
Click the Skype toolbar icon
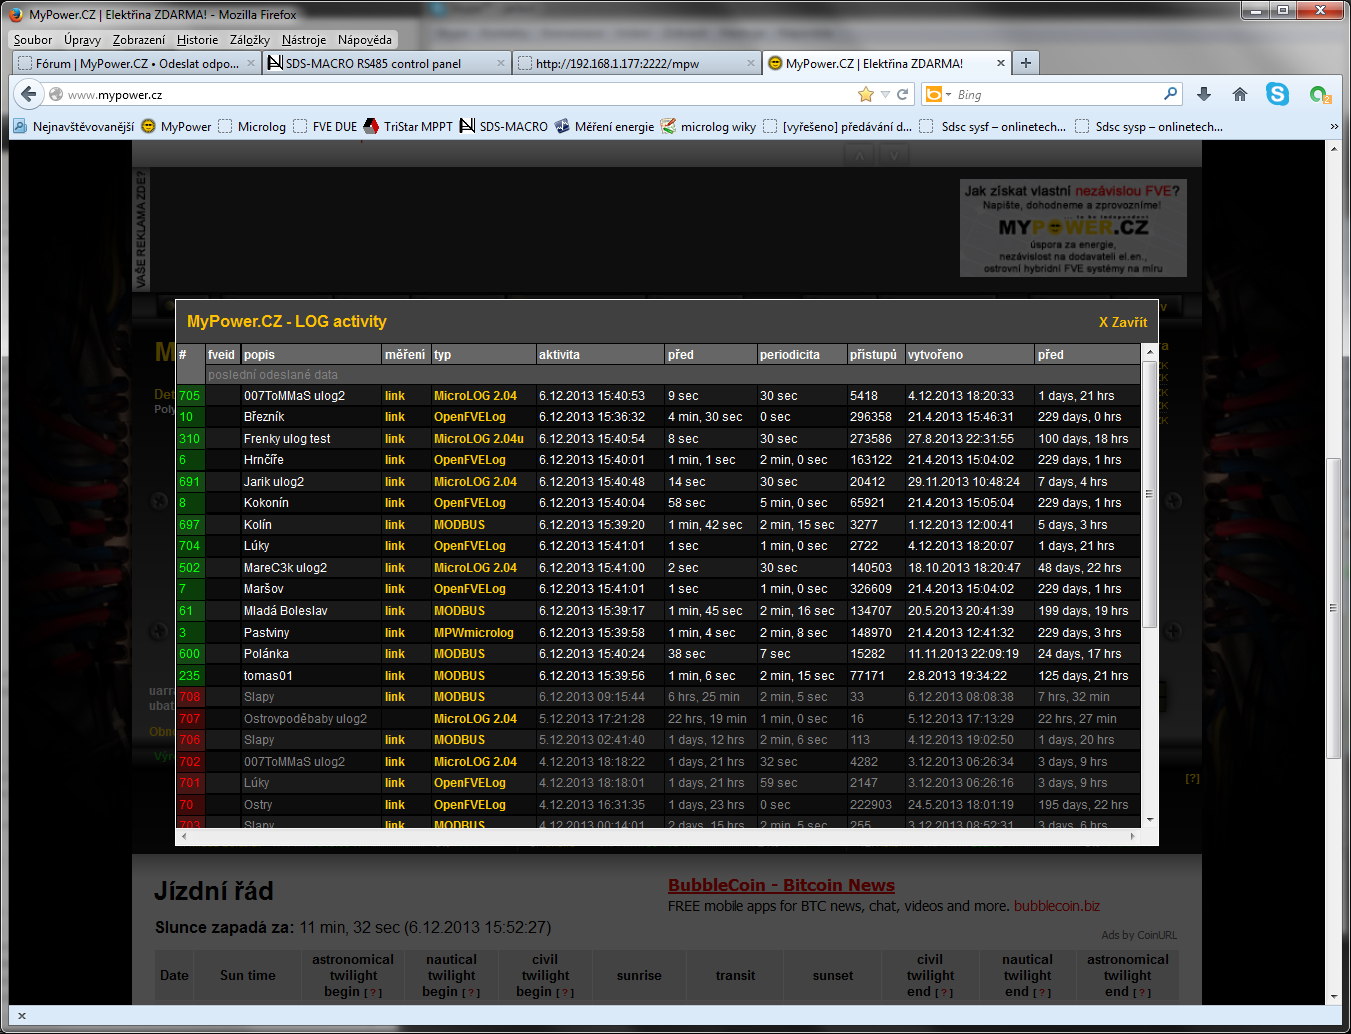[1277, 94]
